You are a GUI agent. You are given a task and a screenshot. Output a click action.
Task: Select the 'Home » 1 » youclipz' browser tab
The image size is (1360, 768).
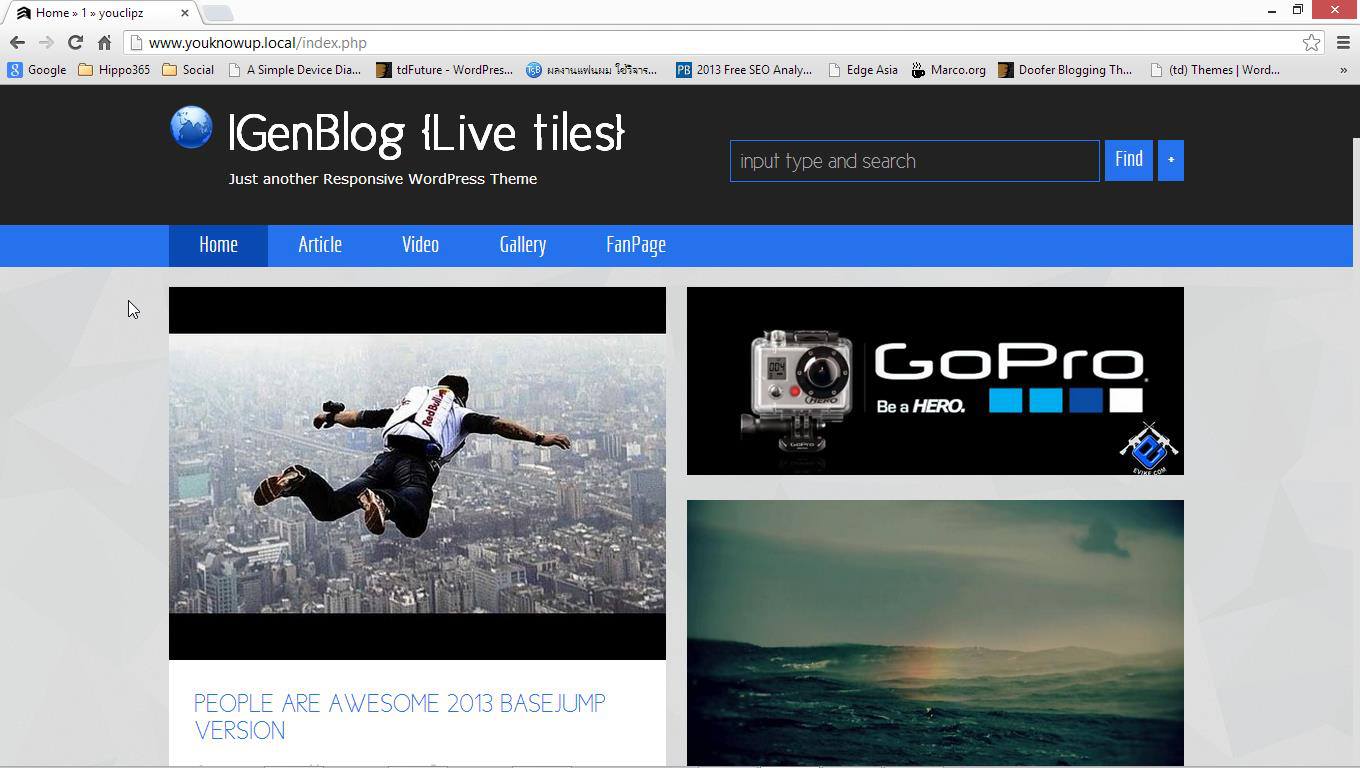(x=100, y=13)
